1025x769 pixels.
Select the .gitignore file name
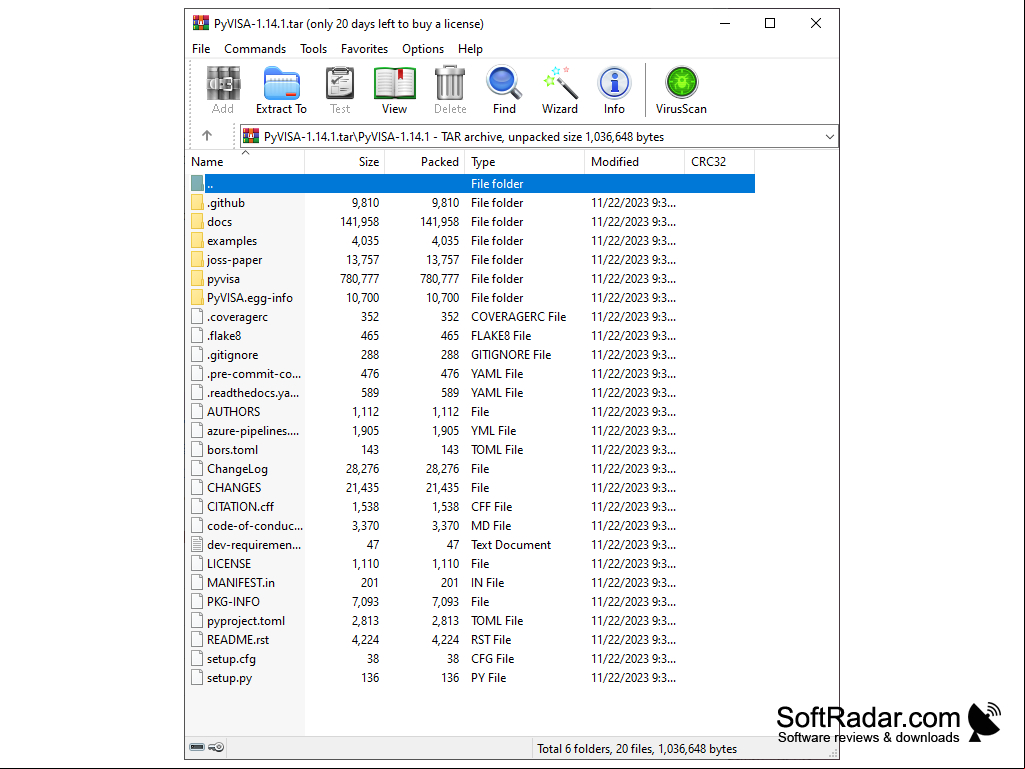tap(233, 354)
